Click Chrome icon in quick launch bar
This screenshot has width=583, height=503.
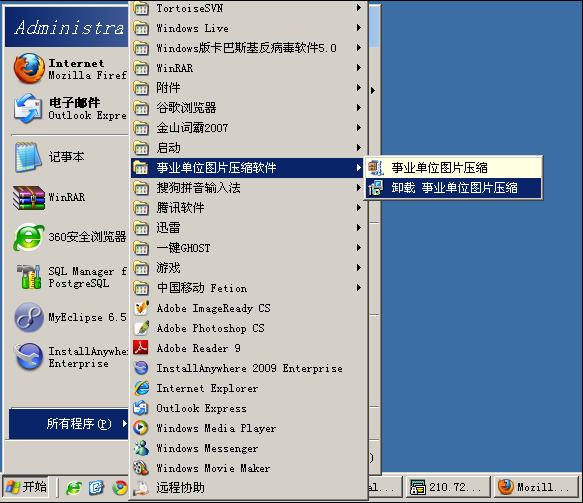(x=120, y=487)
